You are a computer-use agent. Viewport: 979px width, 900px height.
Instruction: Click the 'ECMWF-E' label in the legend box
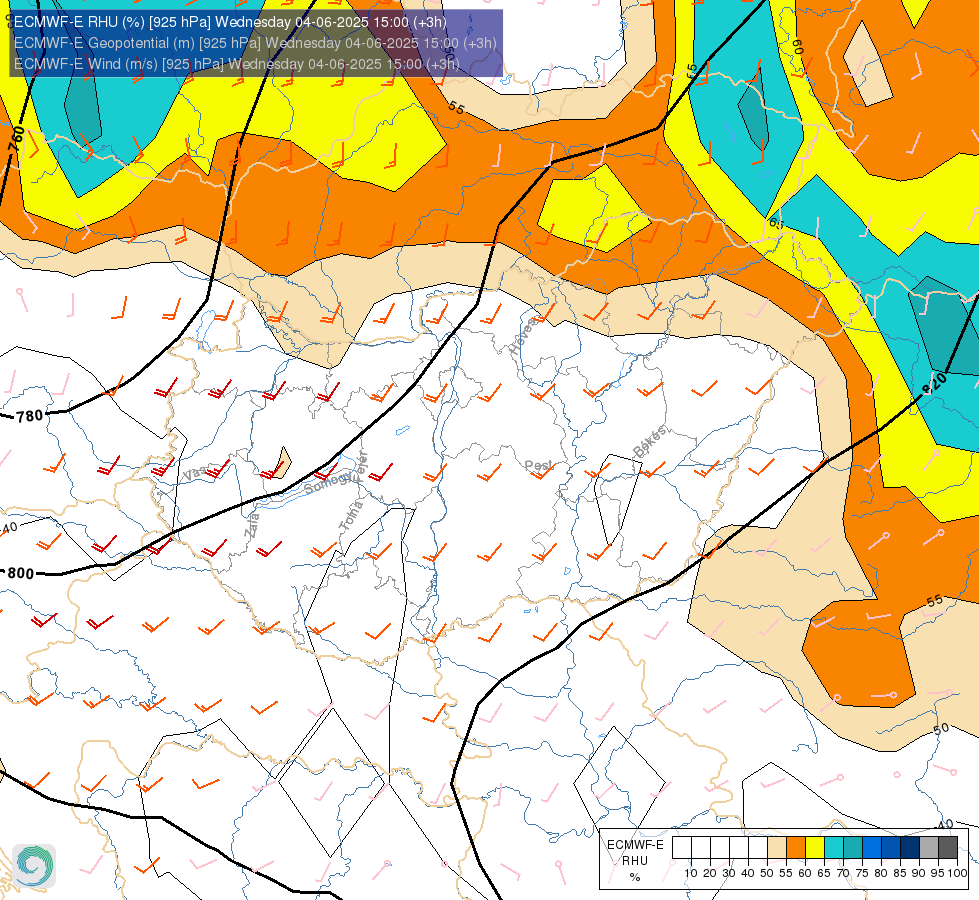pyautogui.click(x=636, y=844)
